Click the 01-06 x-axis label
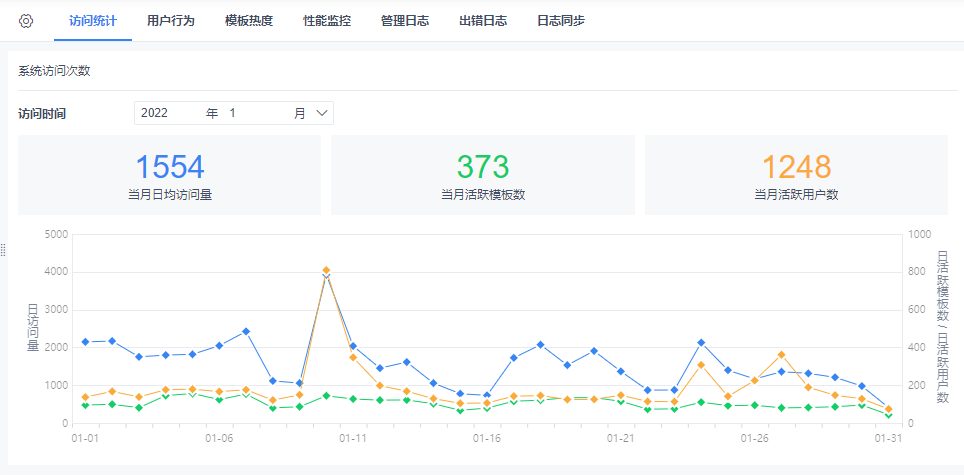This screenshot has width=964, height=475. tap(219, 438)
